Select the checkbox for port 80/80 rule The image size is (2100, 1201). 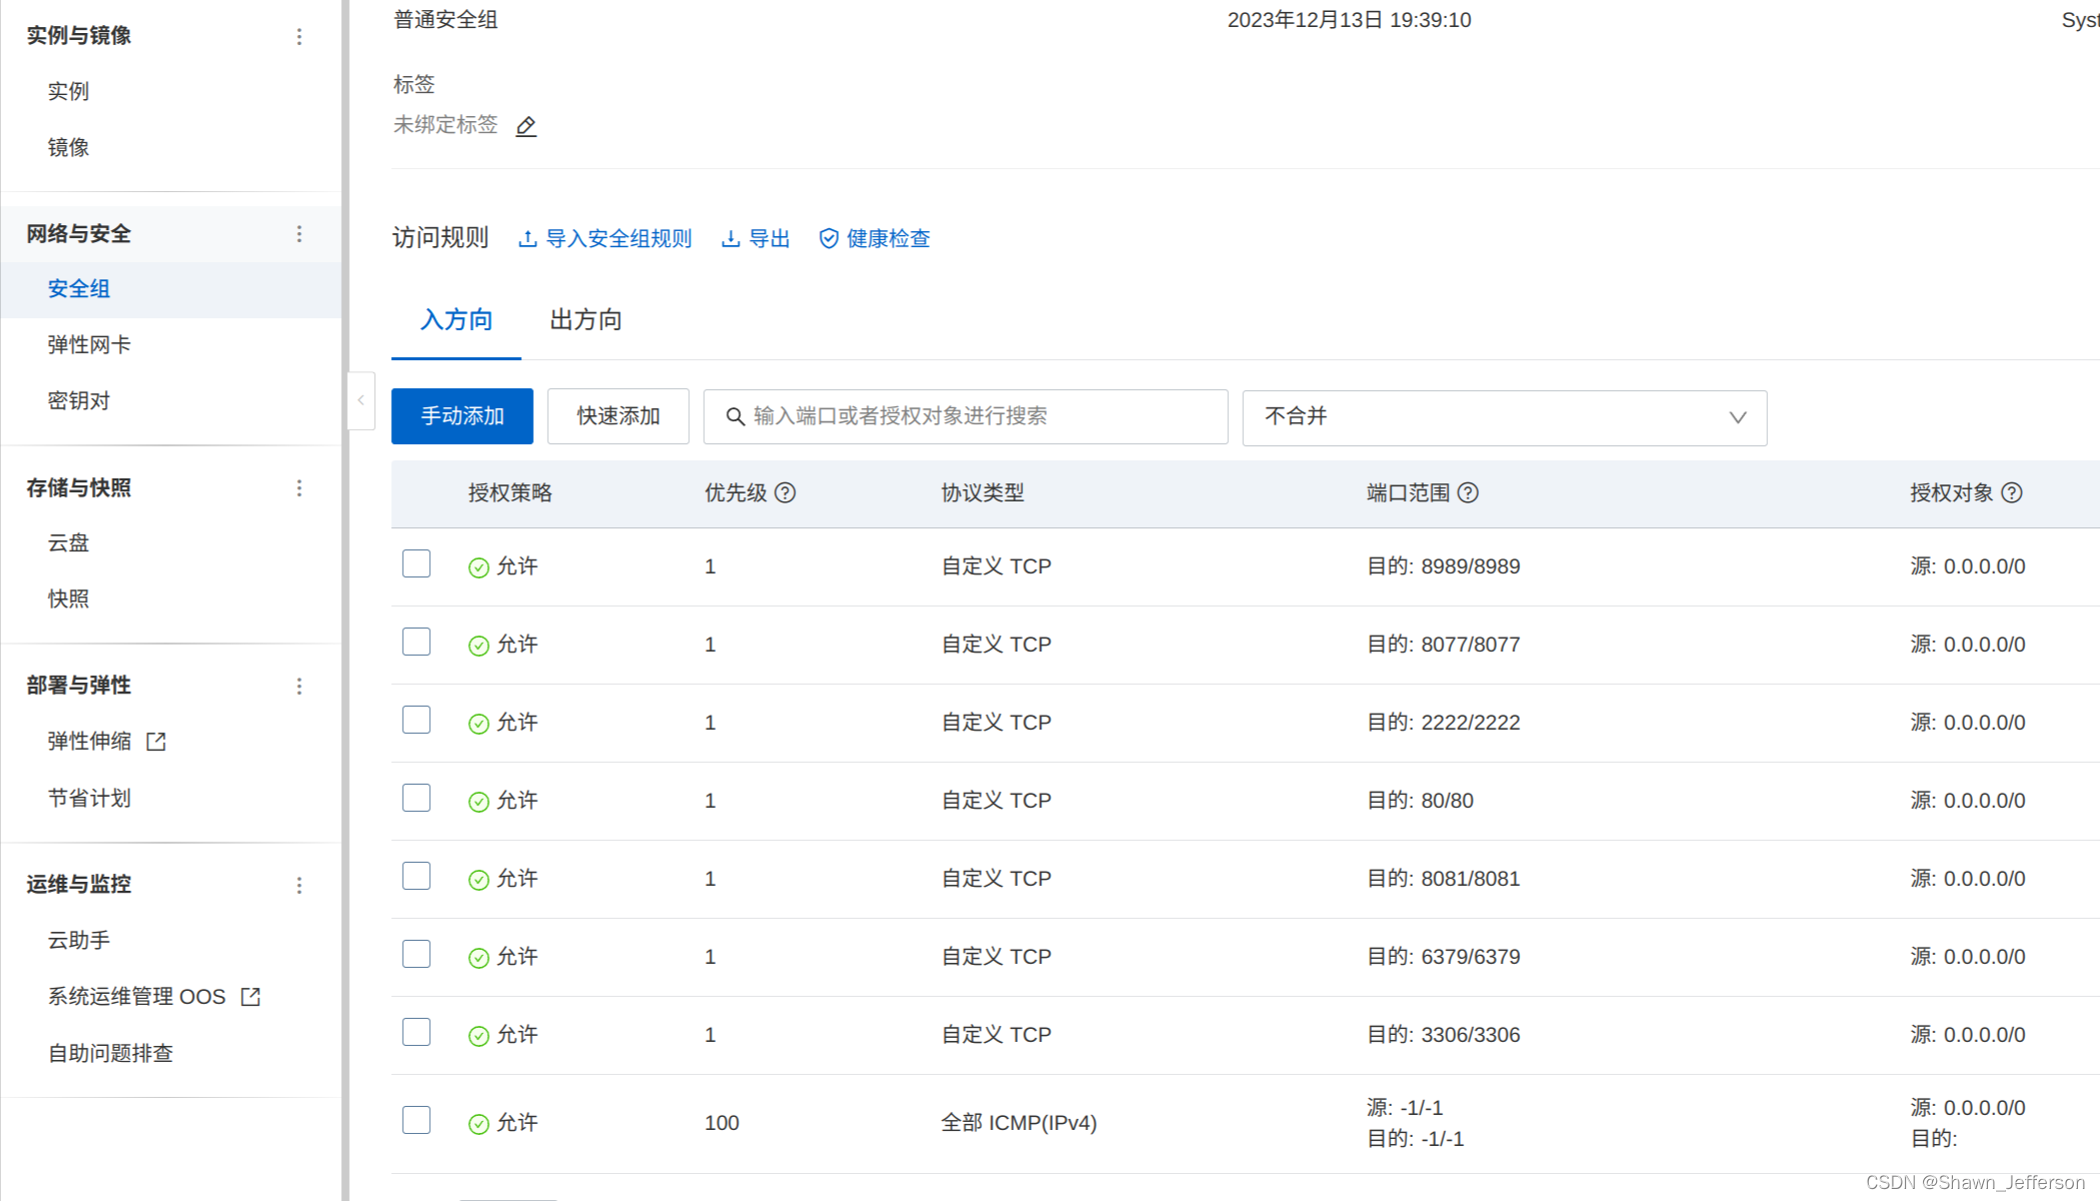point(416,798)
